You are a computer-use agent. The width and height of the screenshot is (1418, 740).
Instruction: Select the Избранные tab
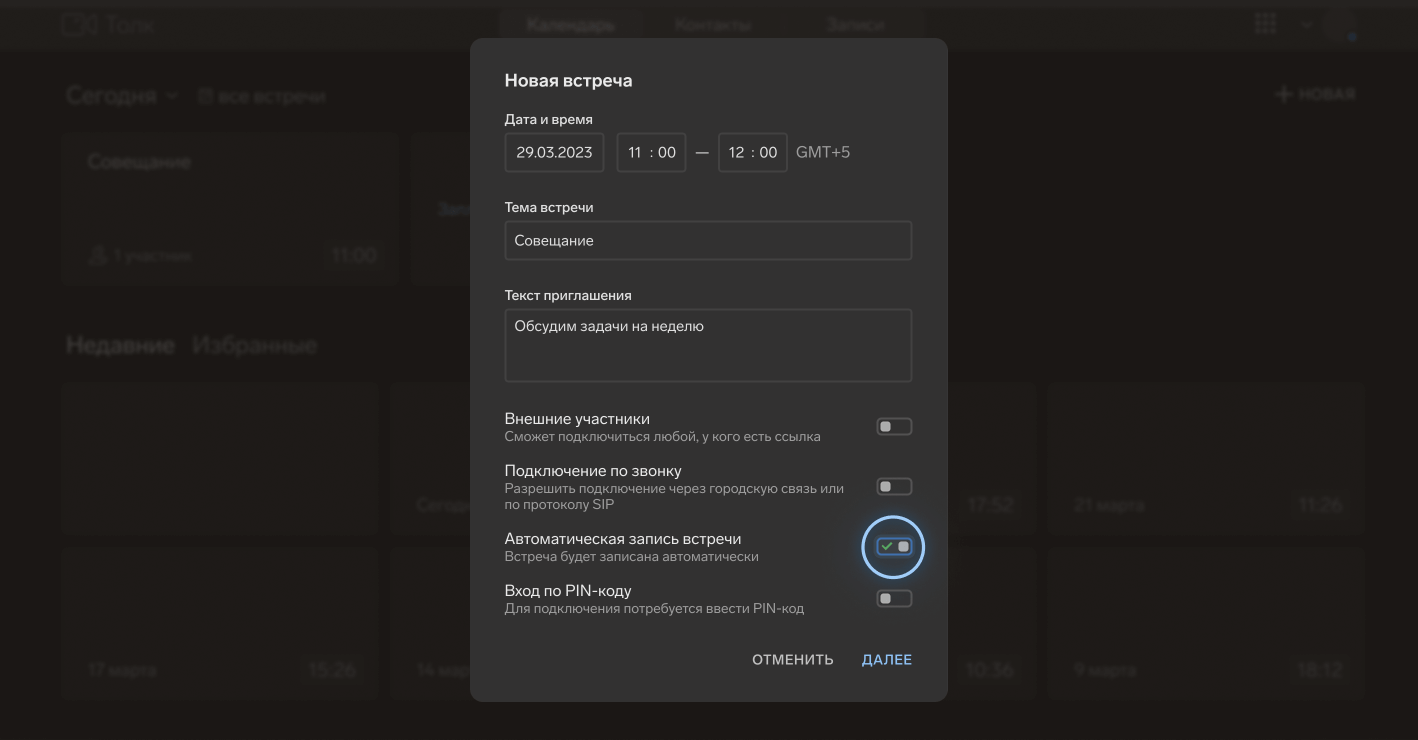tap(255, 346)
